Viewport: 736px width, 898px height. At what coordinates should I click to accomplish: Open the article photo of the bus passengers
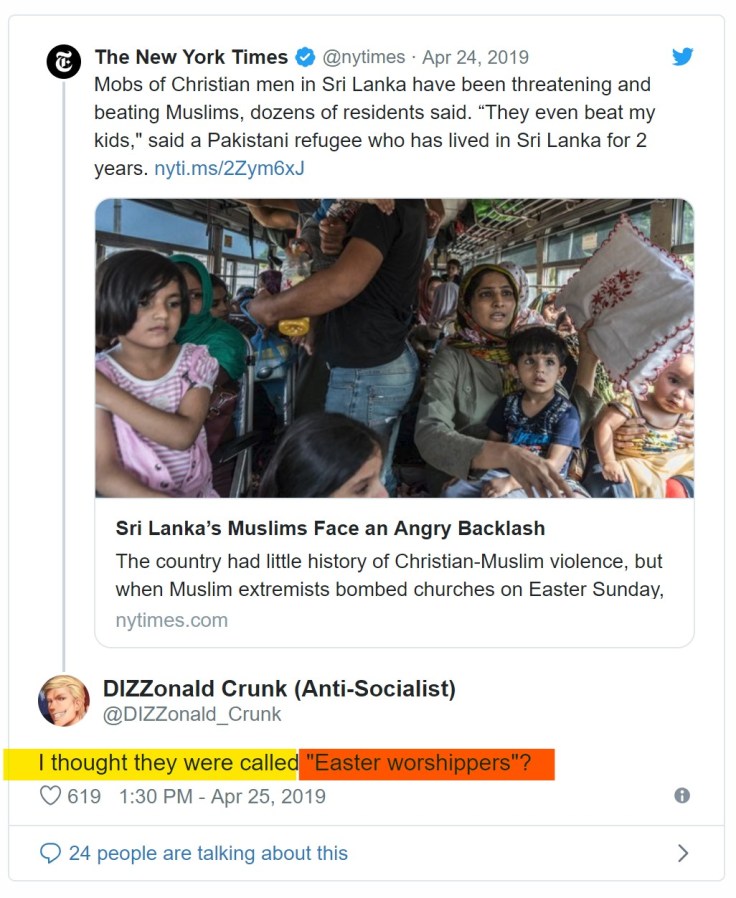394,348
